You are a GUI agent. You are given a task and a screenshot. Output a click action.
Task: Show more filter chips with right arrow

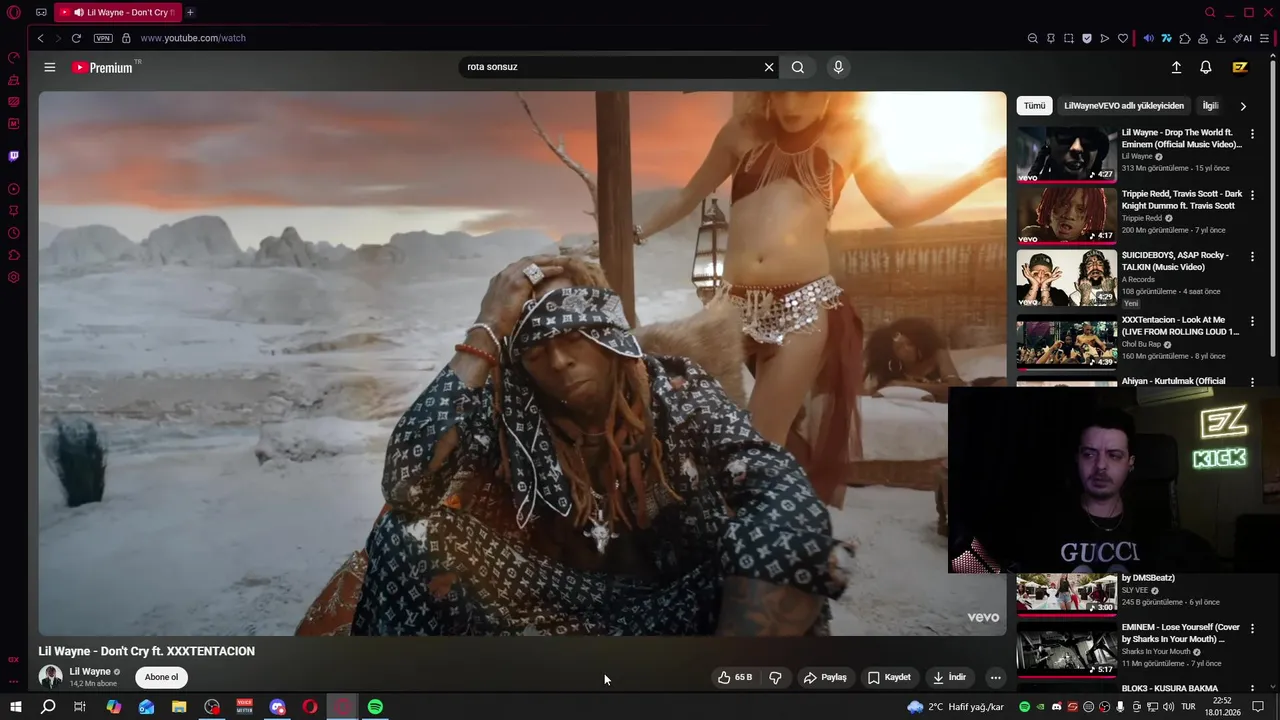[1243, 106]
